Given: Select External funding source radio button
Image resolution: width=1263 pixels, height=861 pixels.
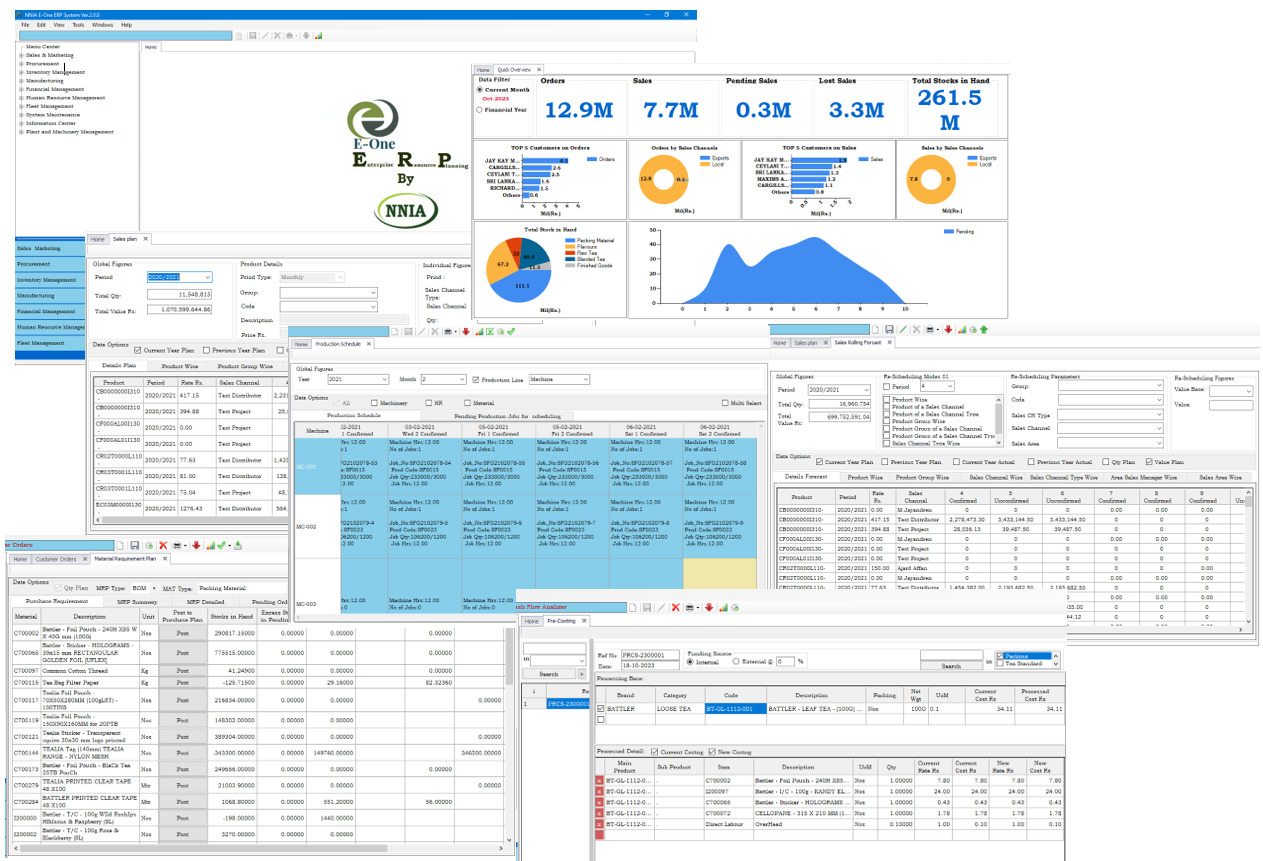Looking at the screenshot, I should click(x=737, y=661).
